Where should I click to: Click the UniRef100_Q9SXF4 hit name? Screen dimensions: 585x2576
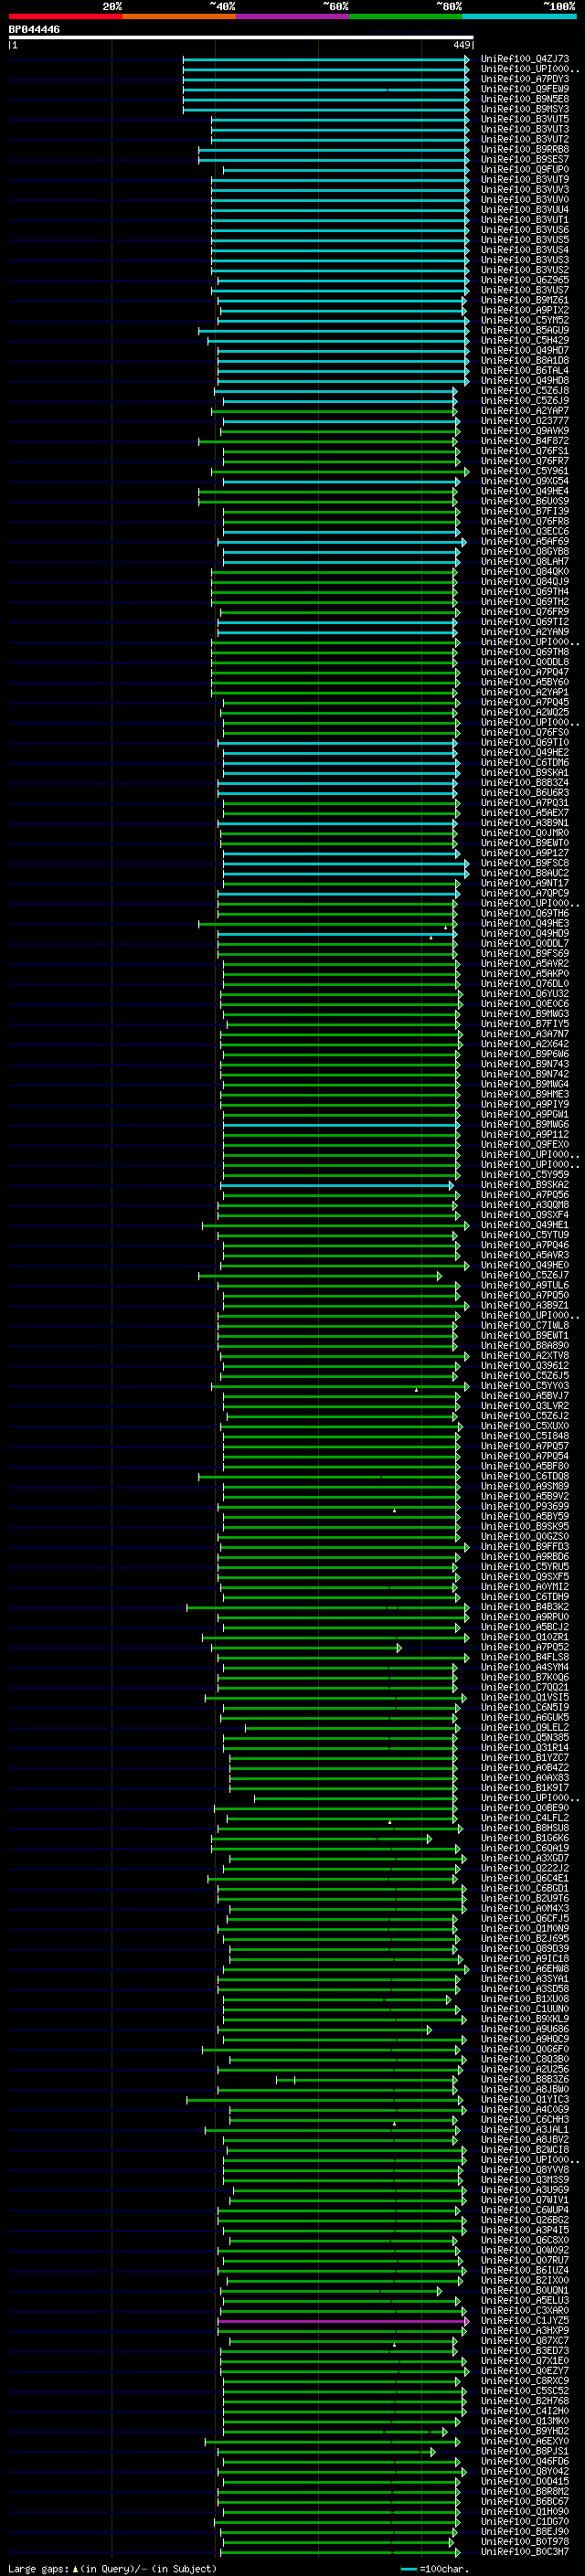click(x=525, y=1215)
